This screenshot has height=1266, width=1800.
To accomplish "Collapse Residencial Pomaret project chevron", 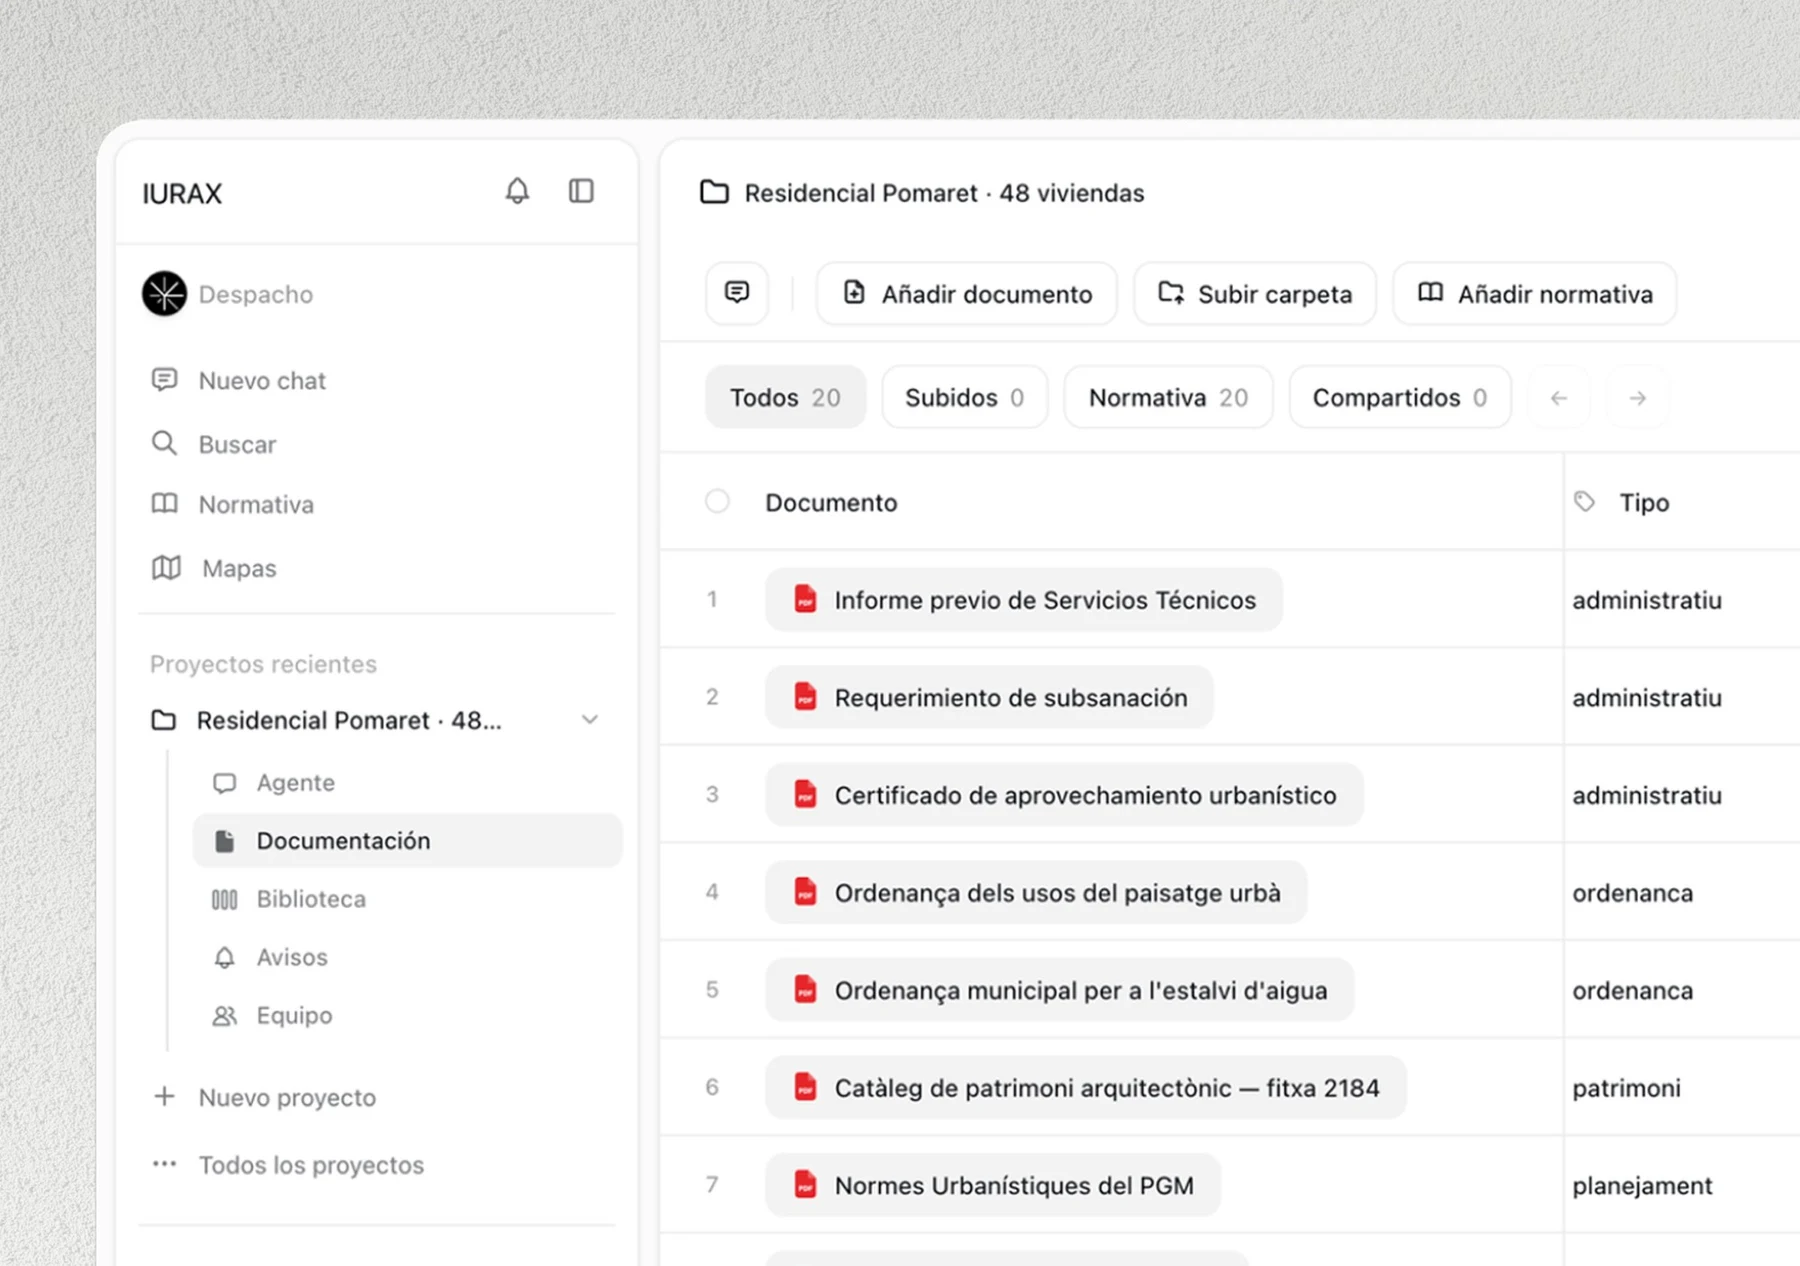I will (590, 720).
